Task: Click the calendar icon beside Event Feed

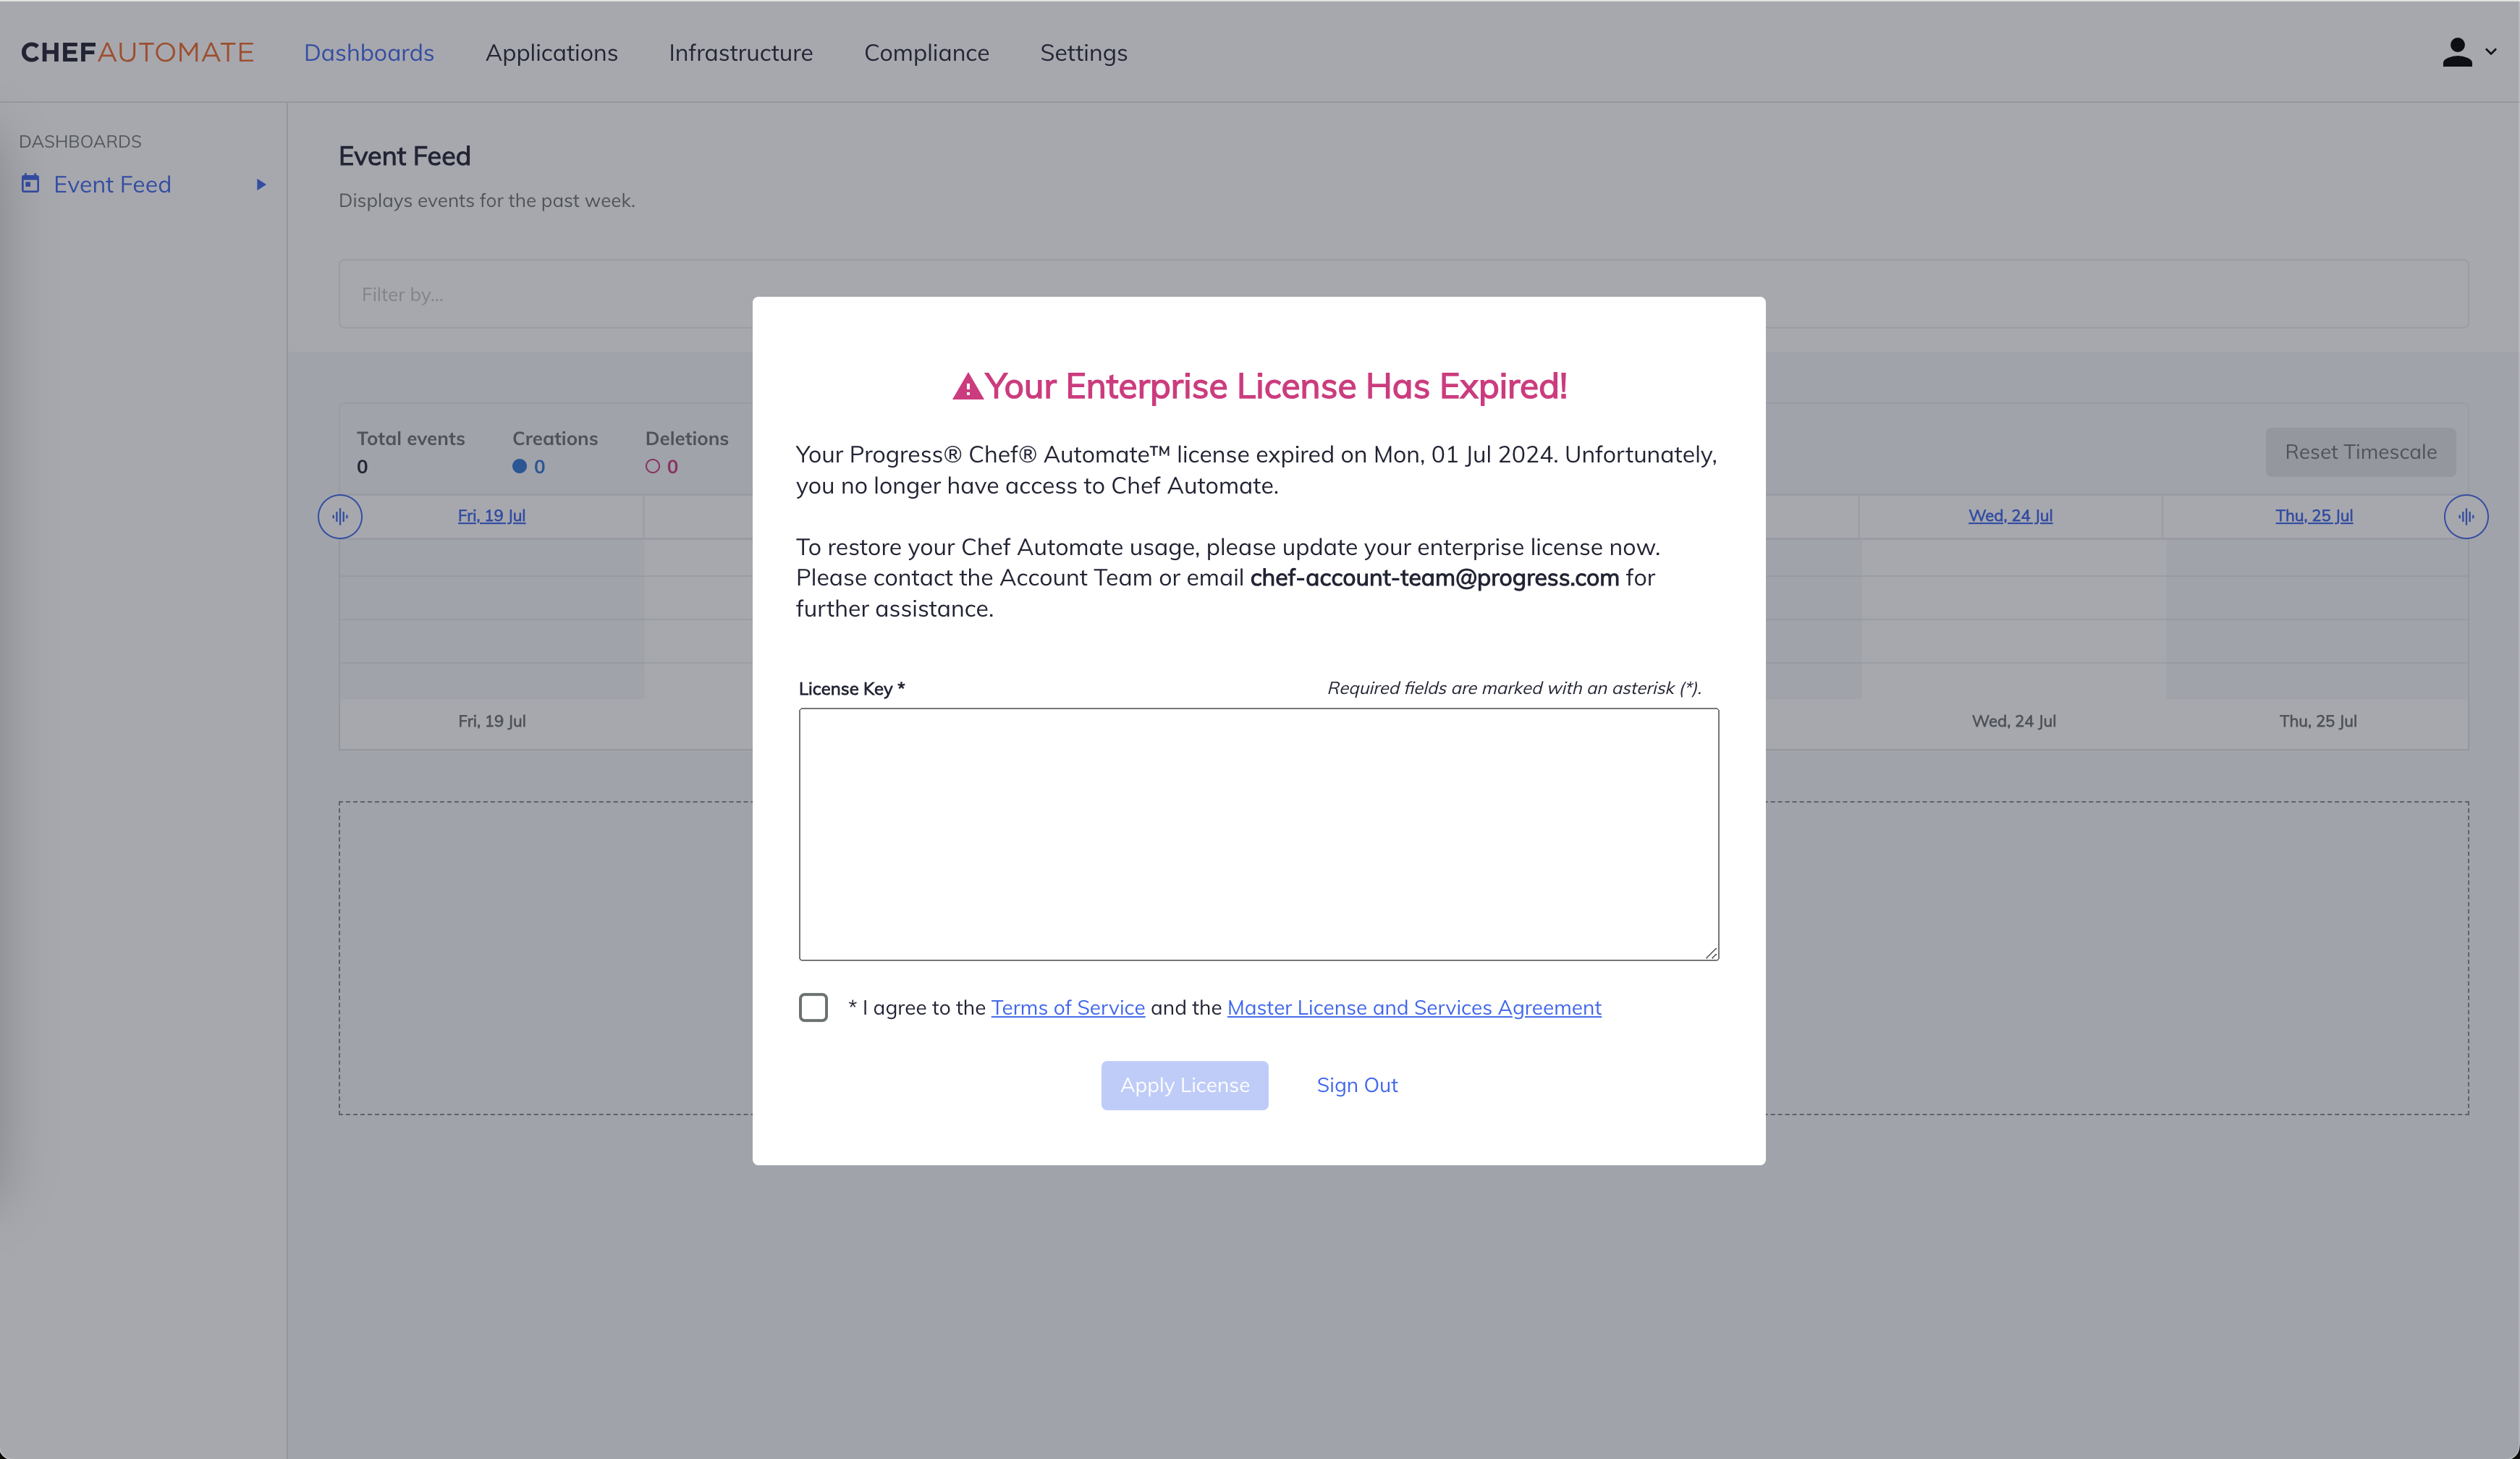Action: [x=29, y=184]
